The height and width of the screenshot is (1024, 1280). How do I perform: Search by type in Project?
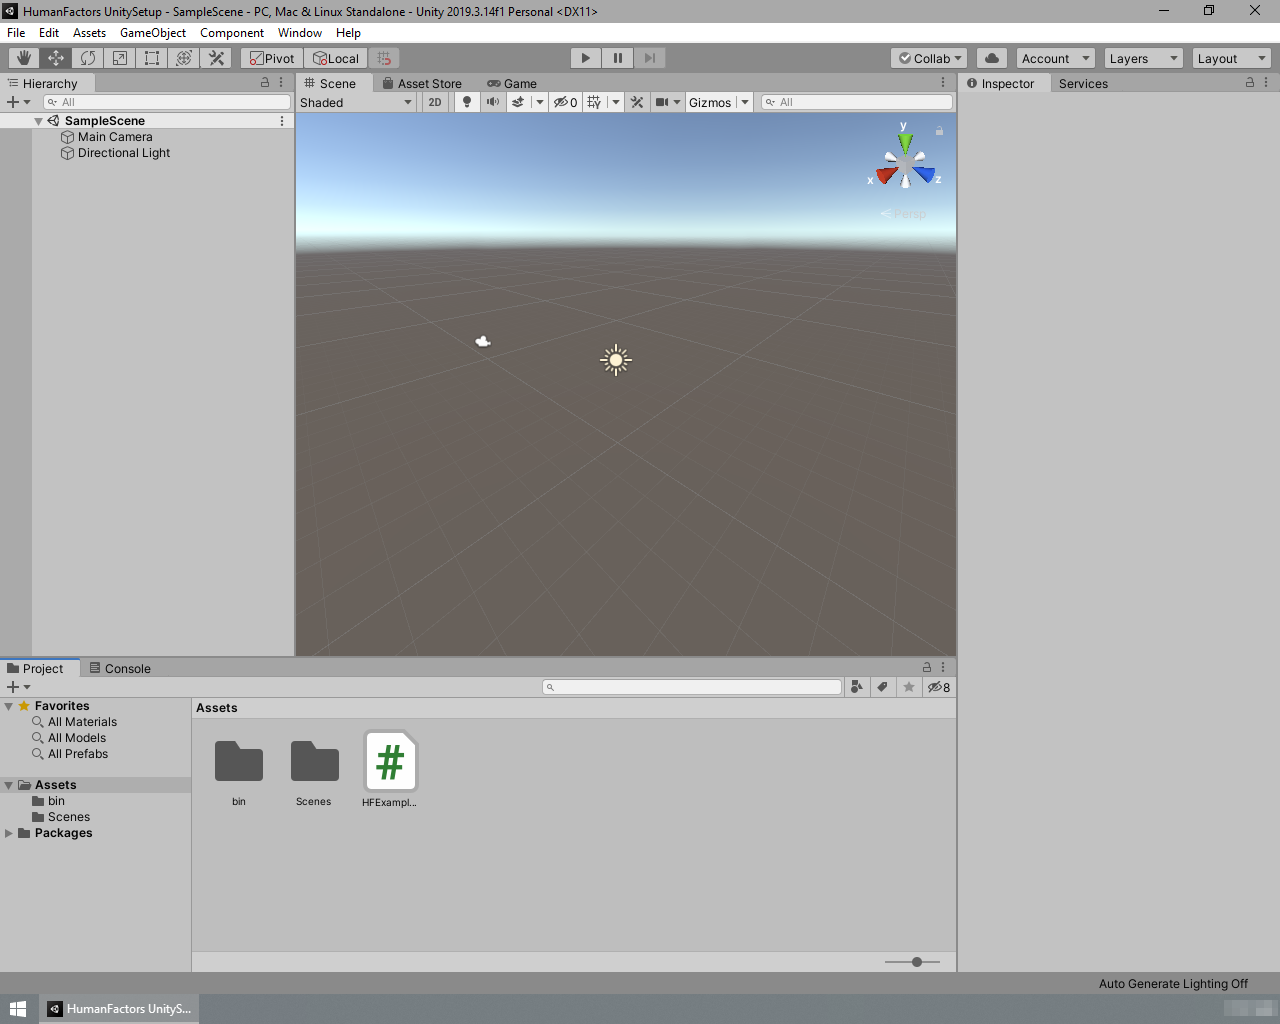856,687
